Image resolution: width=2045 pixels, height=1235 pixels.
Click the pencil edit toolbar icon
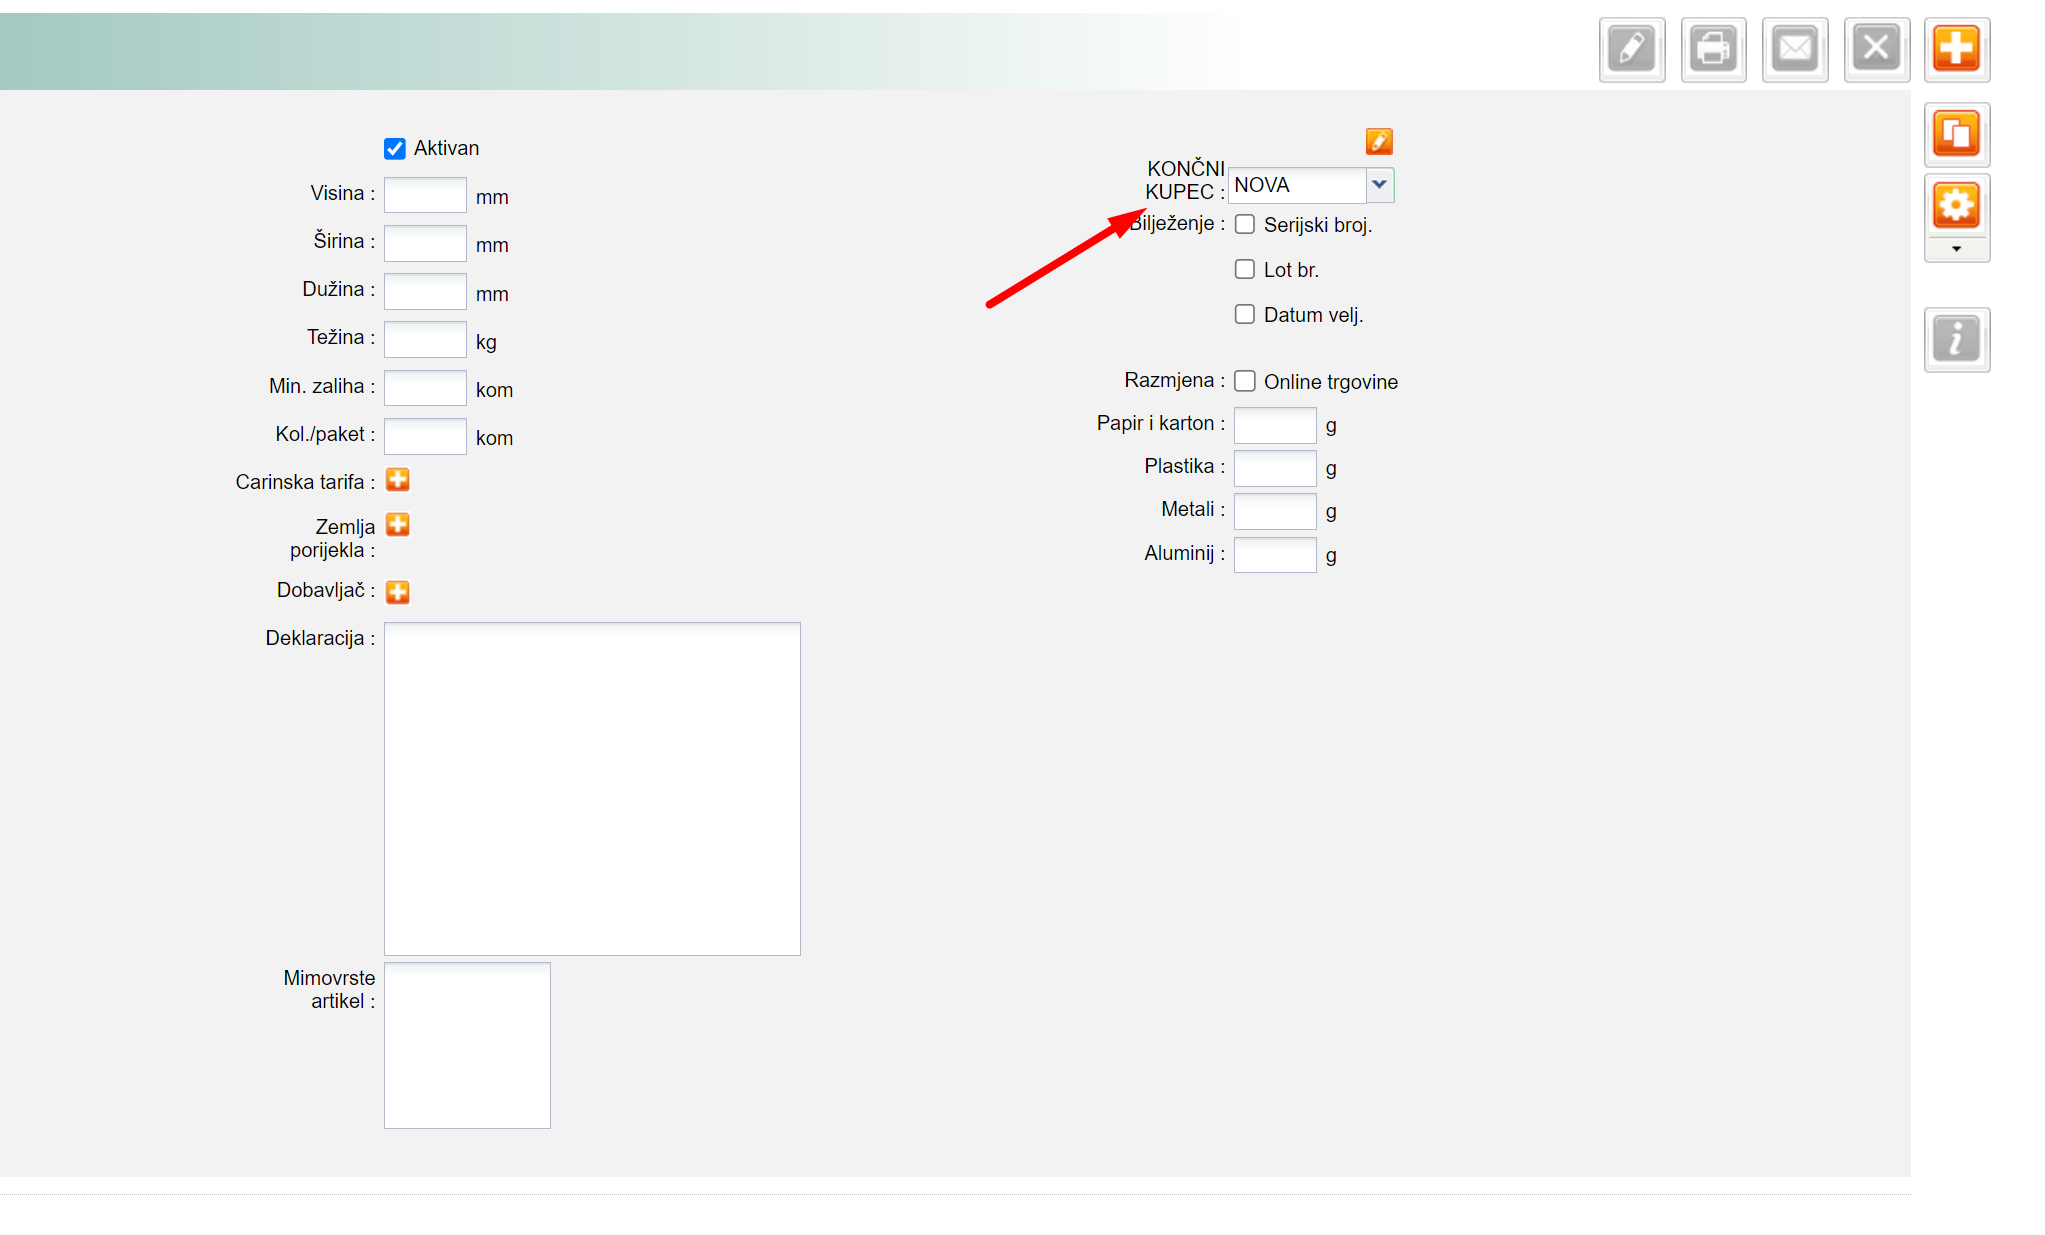pyautogui.click(x=1631, y=49)
